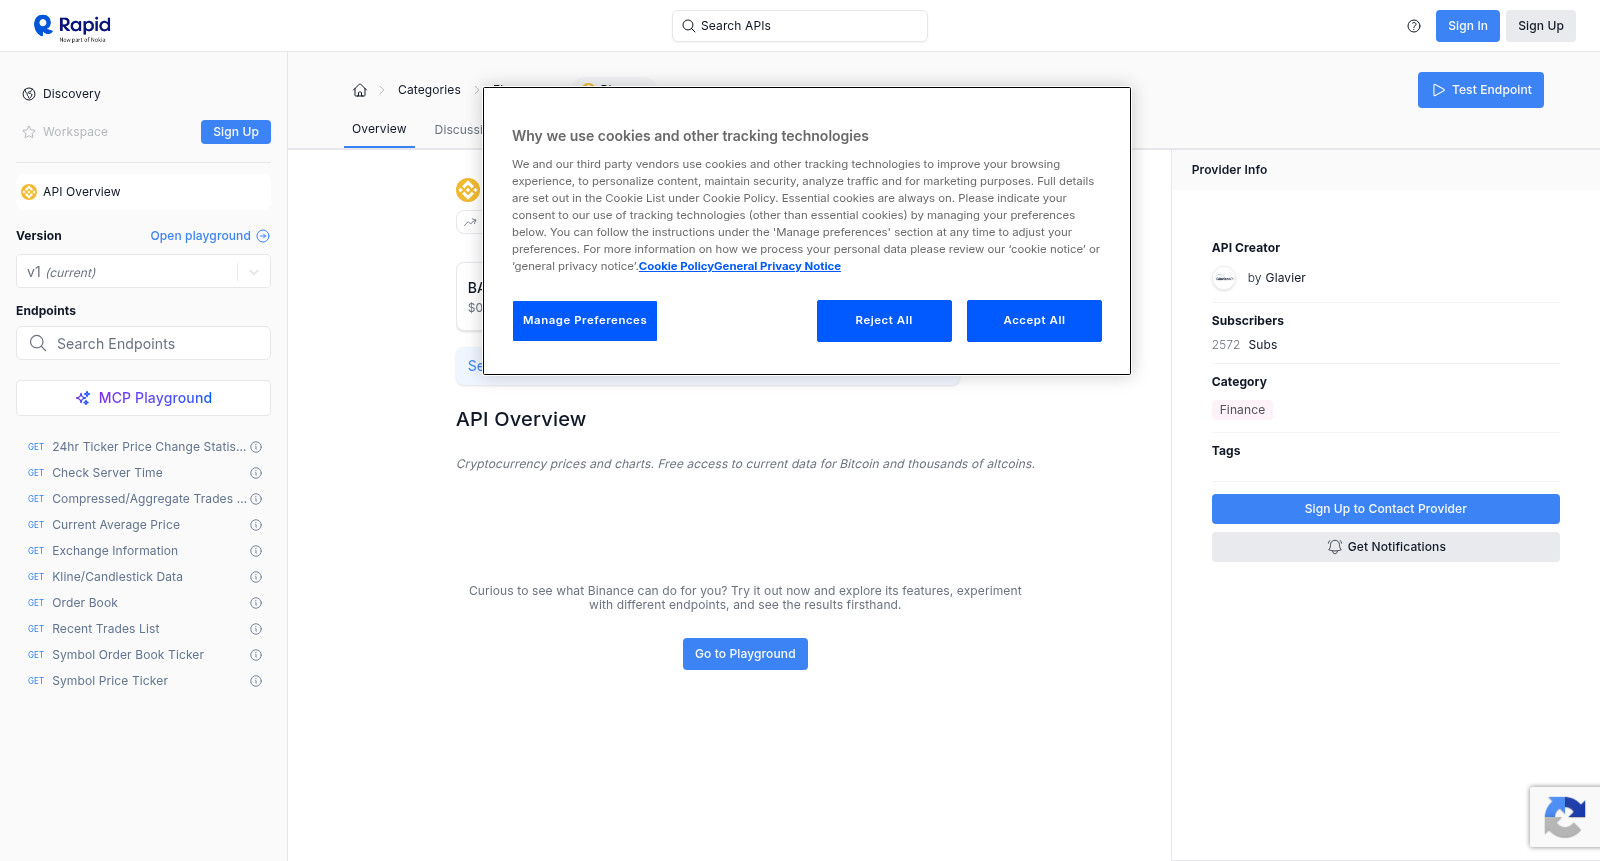This screenshot has width=1600, height=861.
Task: Select the Exchange Information endpoint
Action: 115,551
